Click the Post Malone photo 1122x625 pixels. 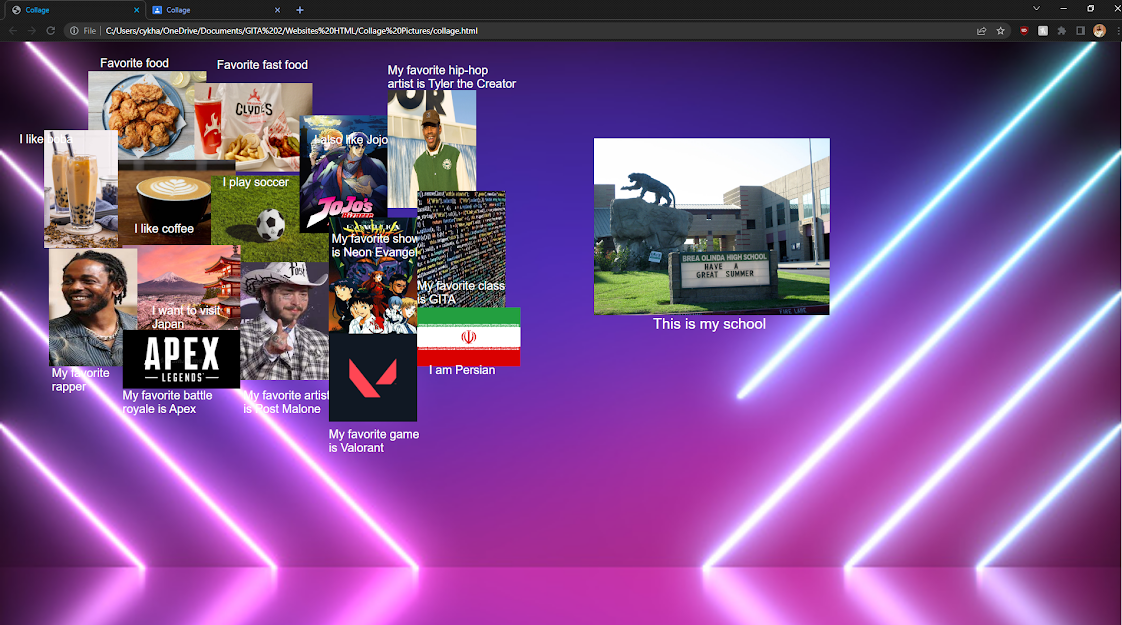(285, 321)
